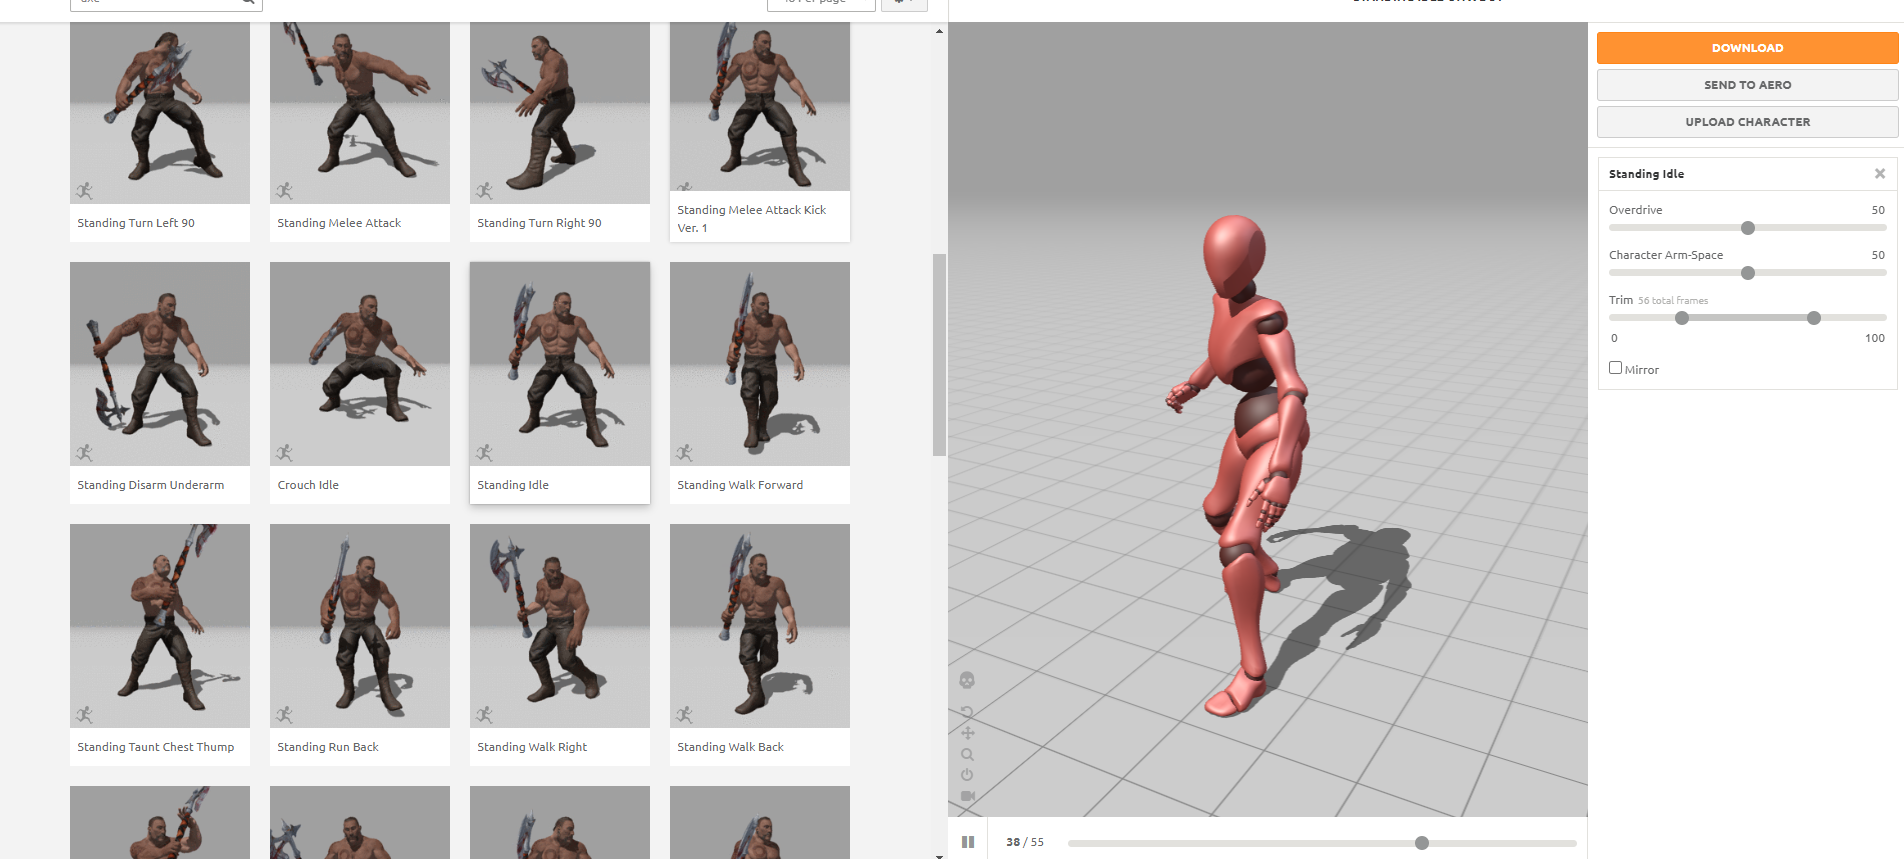Click the scrollbar up arrow
1904x859 pixels.
click(x=939, y=31)
